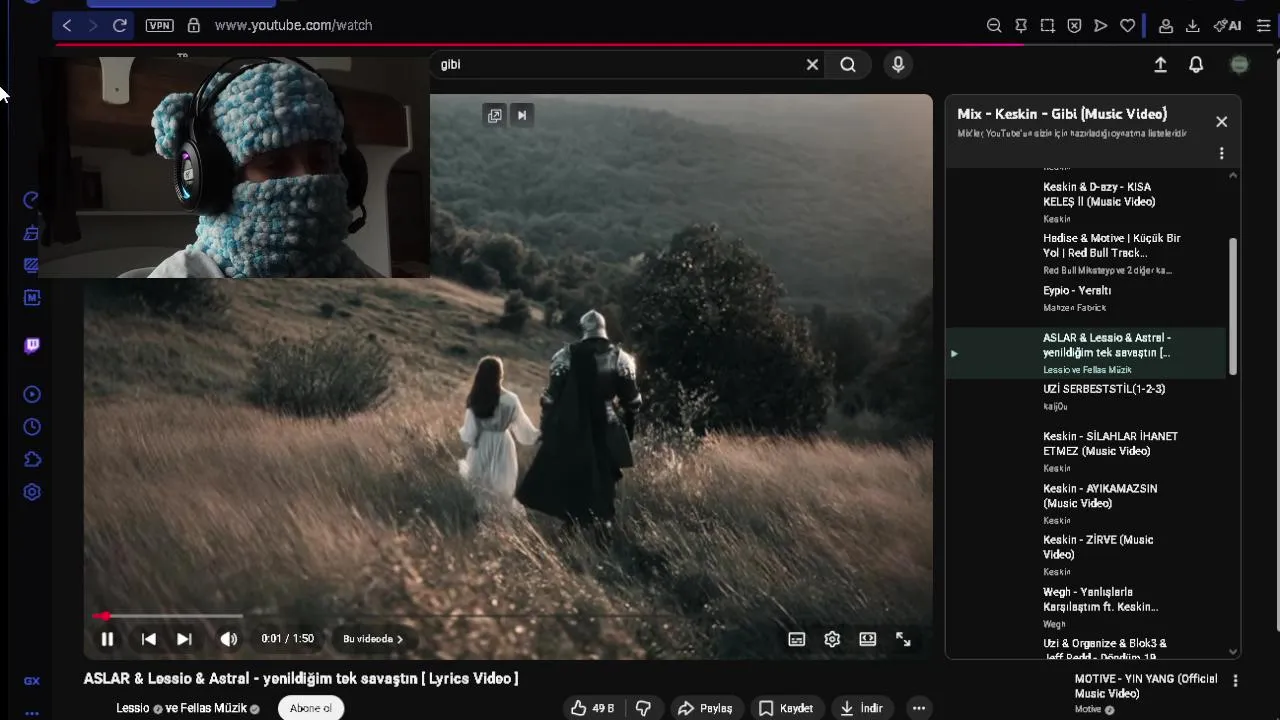The width and height of the screenshot is (1280, 720).
Task: Toggle subtitles on the player
Action: 797,640
